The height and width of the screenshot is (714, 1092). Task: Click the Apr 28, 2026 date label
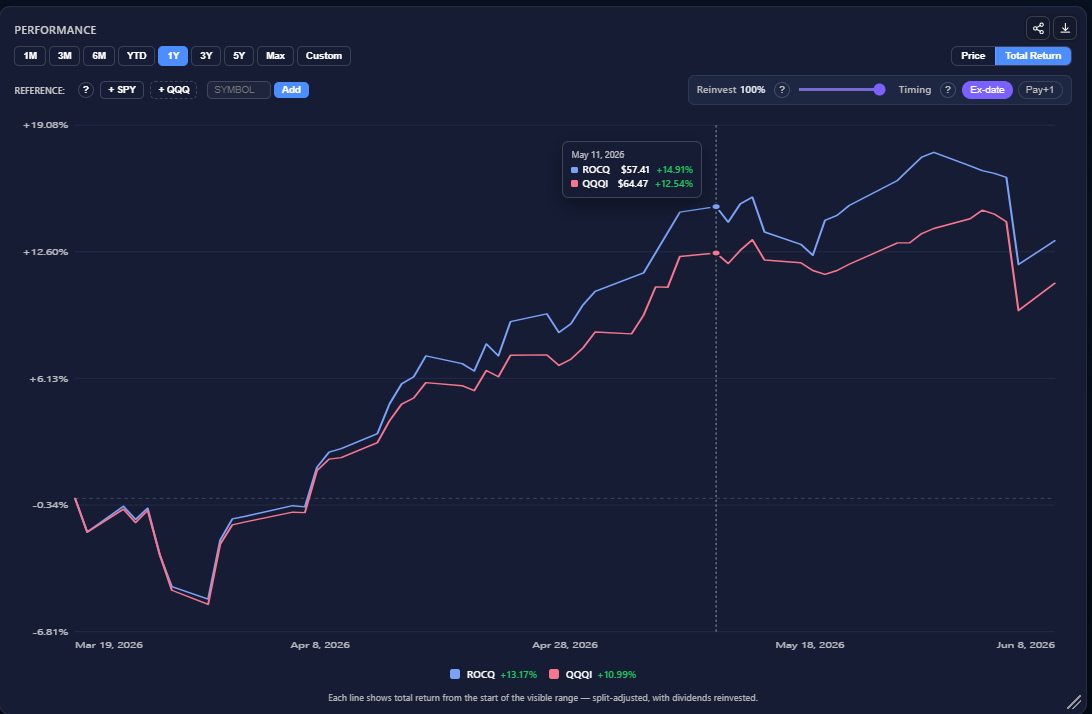pos(565,645)
